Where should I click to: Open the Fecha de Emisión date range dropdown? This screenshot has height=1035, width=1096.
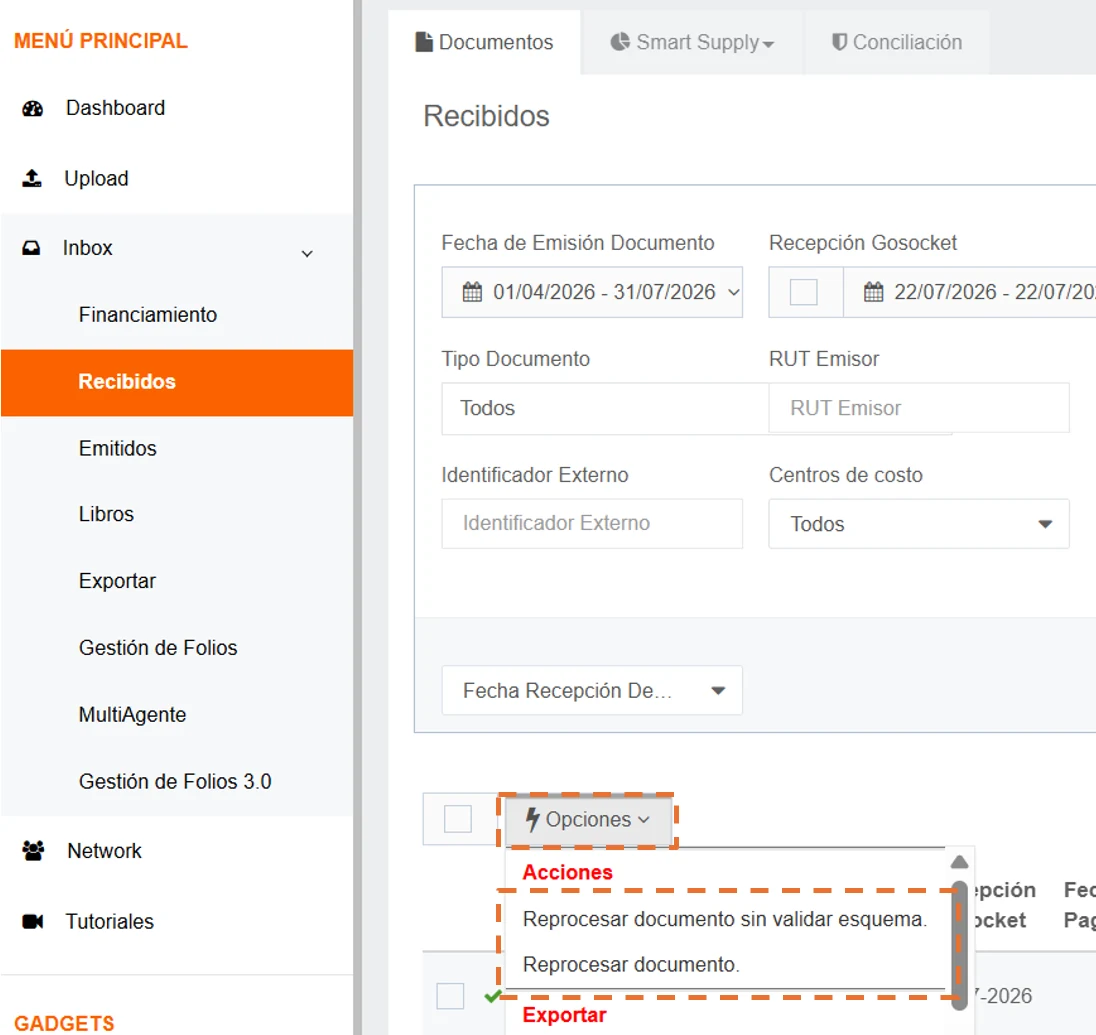click(592, 292)
